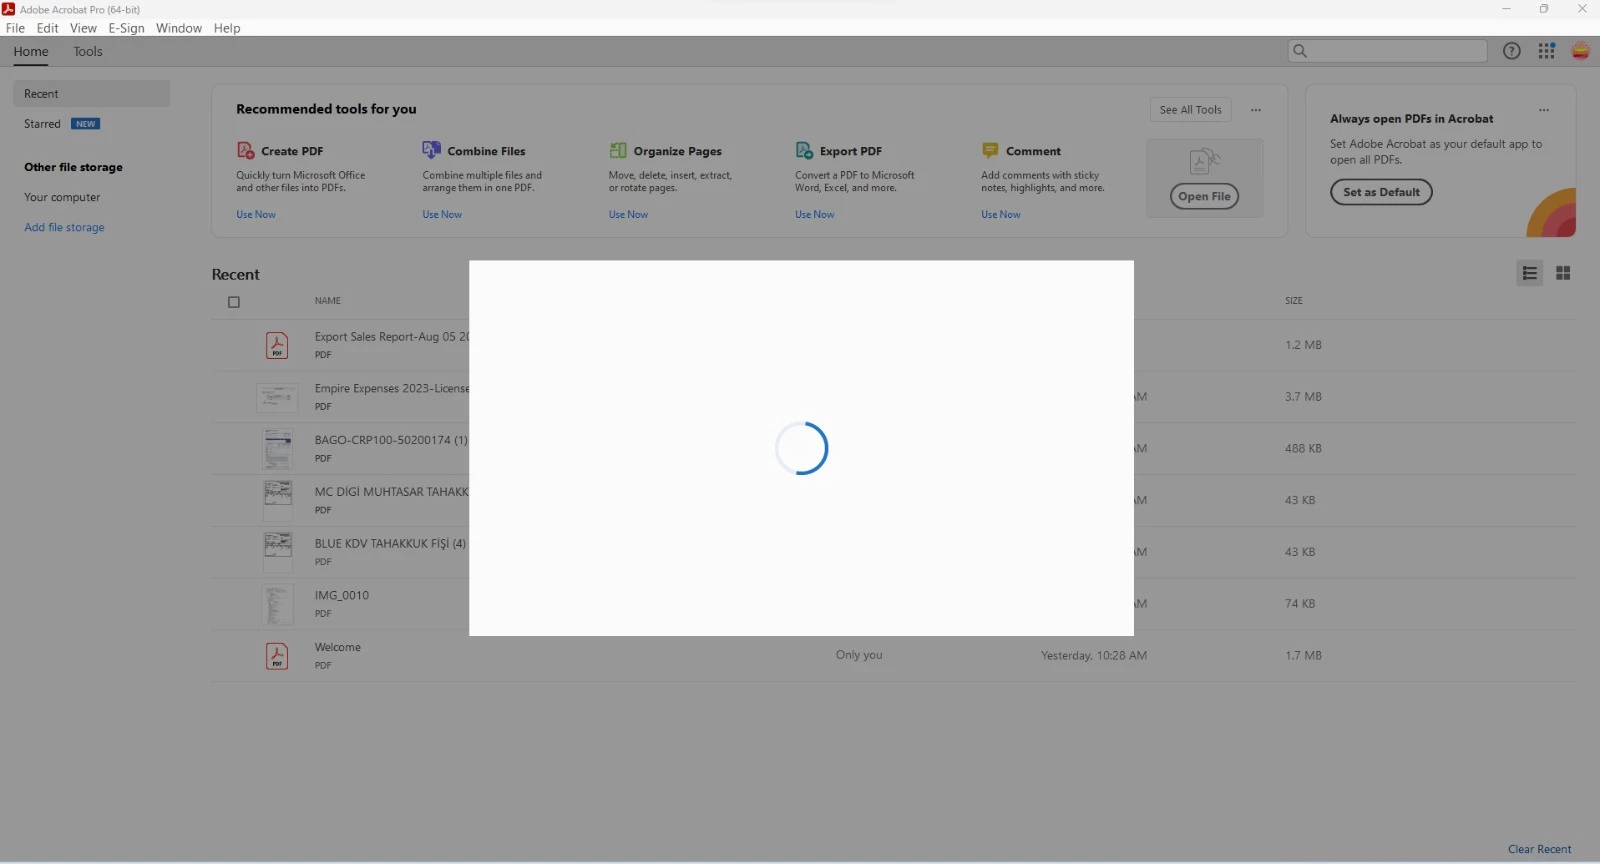
Task: Select Your computer storage
Action: [x=62, y=197]
